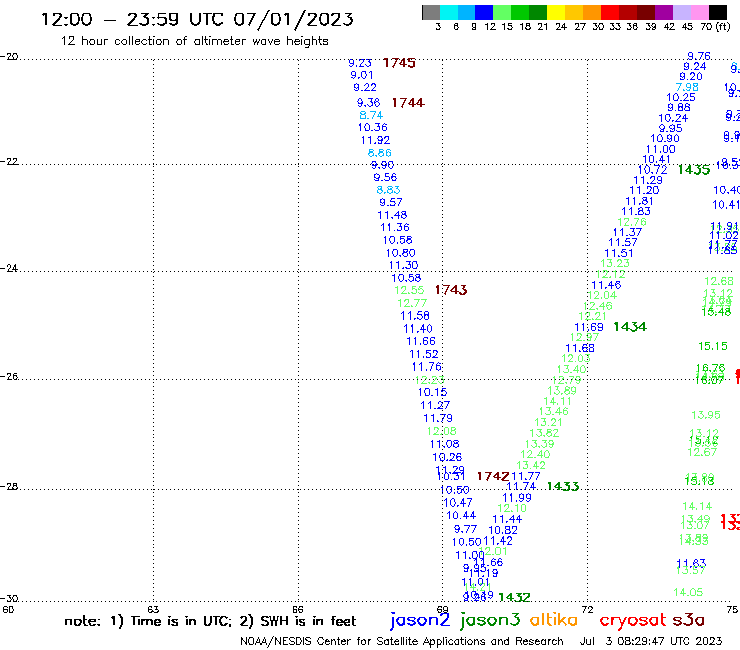Click the wave height value 9.01
The image size is (740, 650).
click(362, 75)
